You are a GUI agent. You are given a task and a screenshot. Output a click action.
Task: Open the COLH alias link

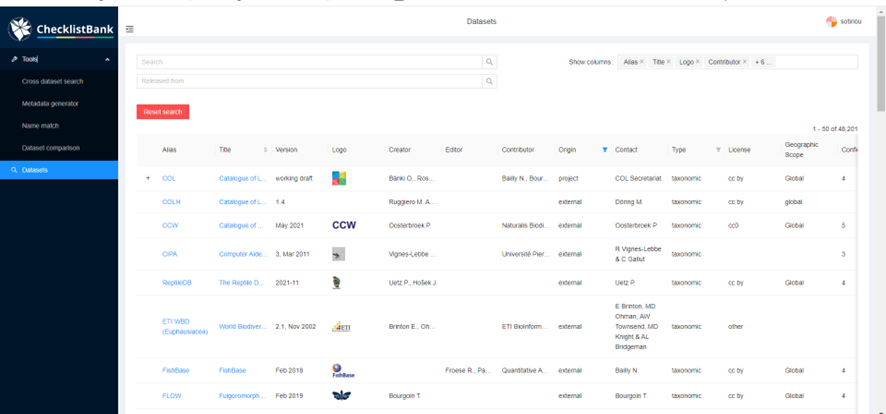(x=171, y=202)
